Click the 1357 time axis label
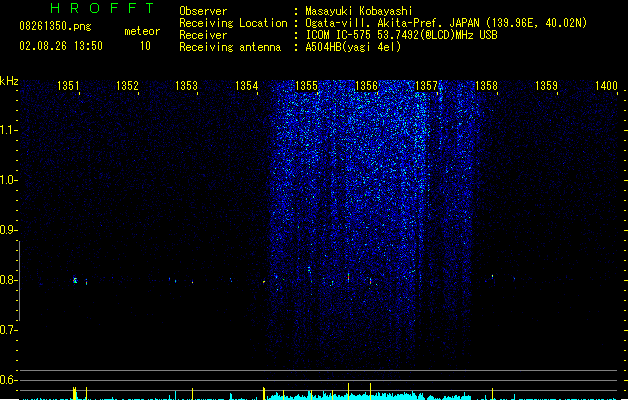The image size is (629, 400). point(426,86)
